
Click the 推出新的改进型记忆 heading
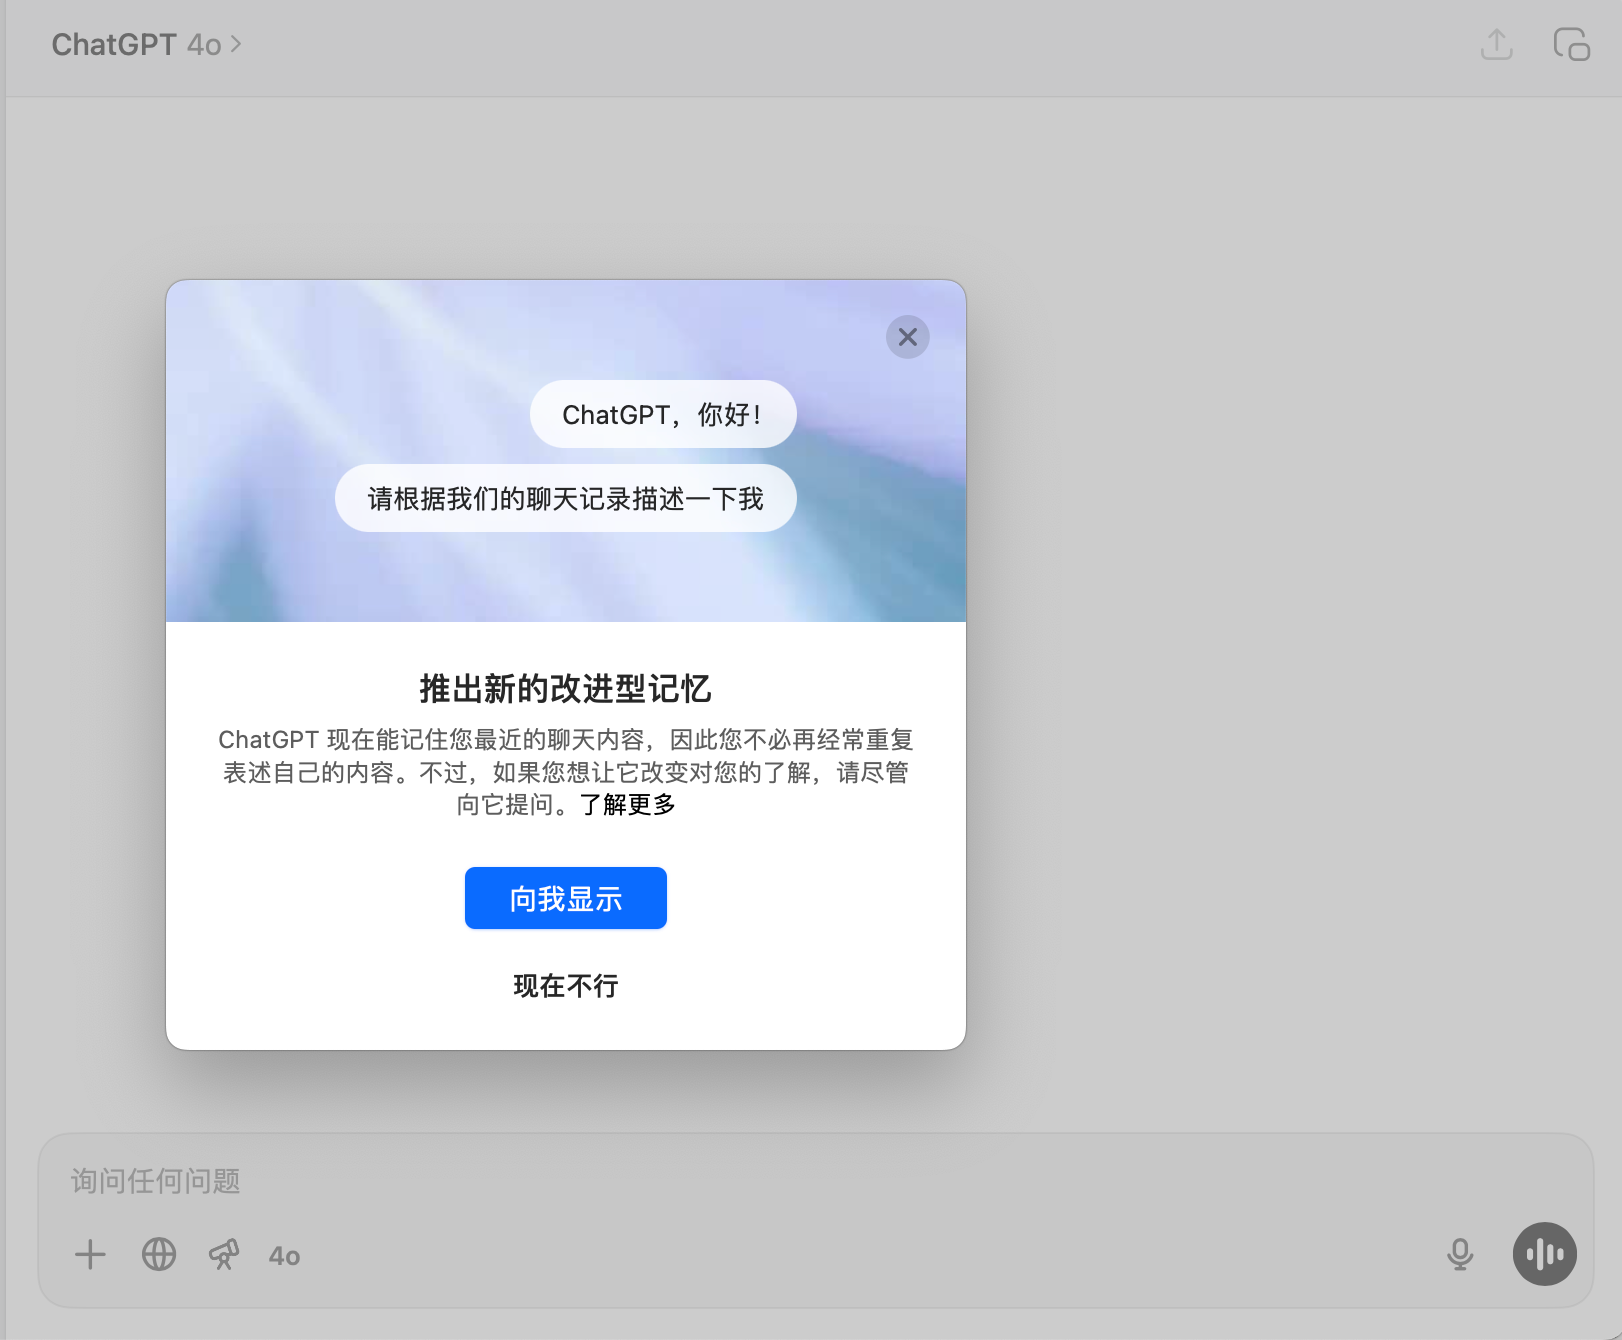(x=566, y=689)
